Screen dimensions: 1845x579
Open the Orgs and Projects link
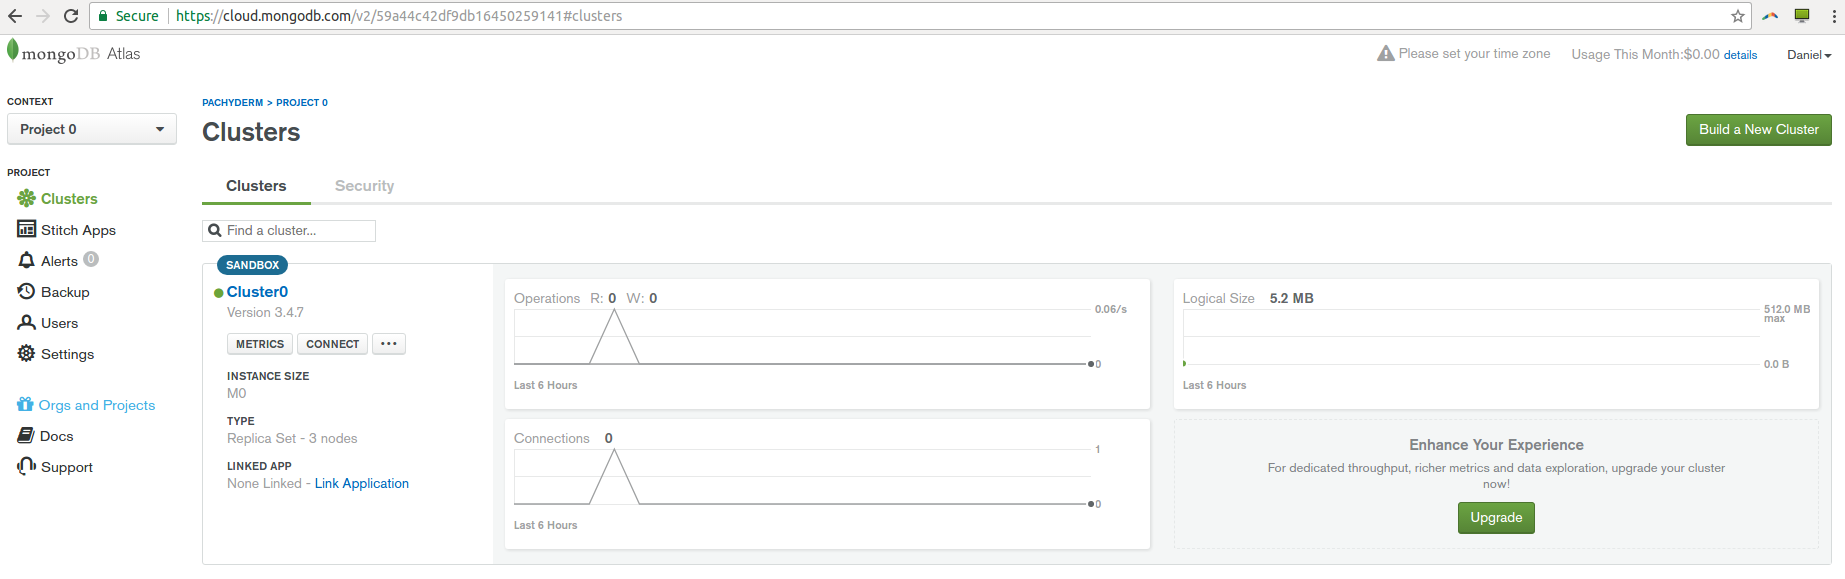point(96,405)
